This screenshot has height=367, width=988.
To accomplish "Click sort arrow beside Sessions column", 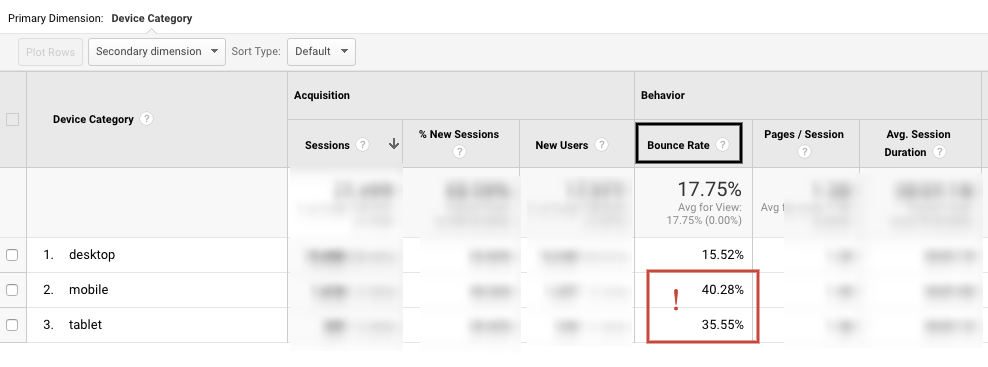I will (394, 144).
